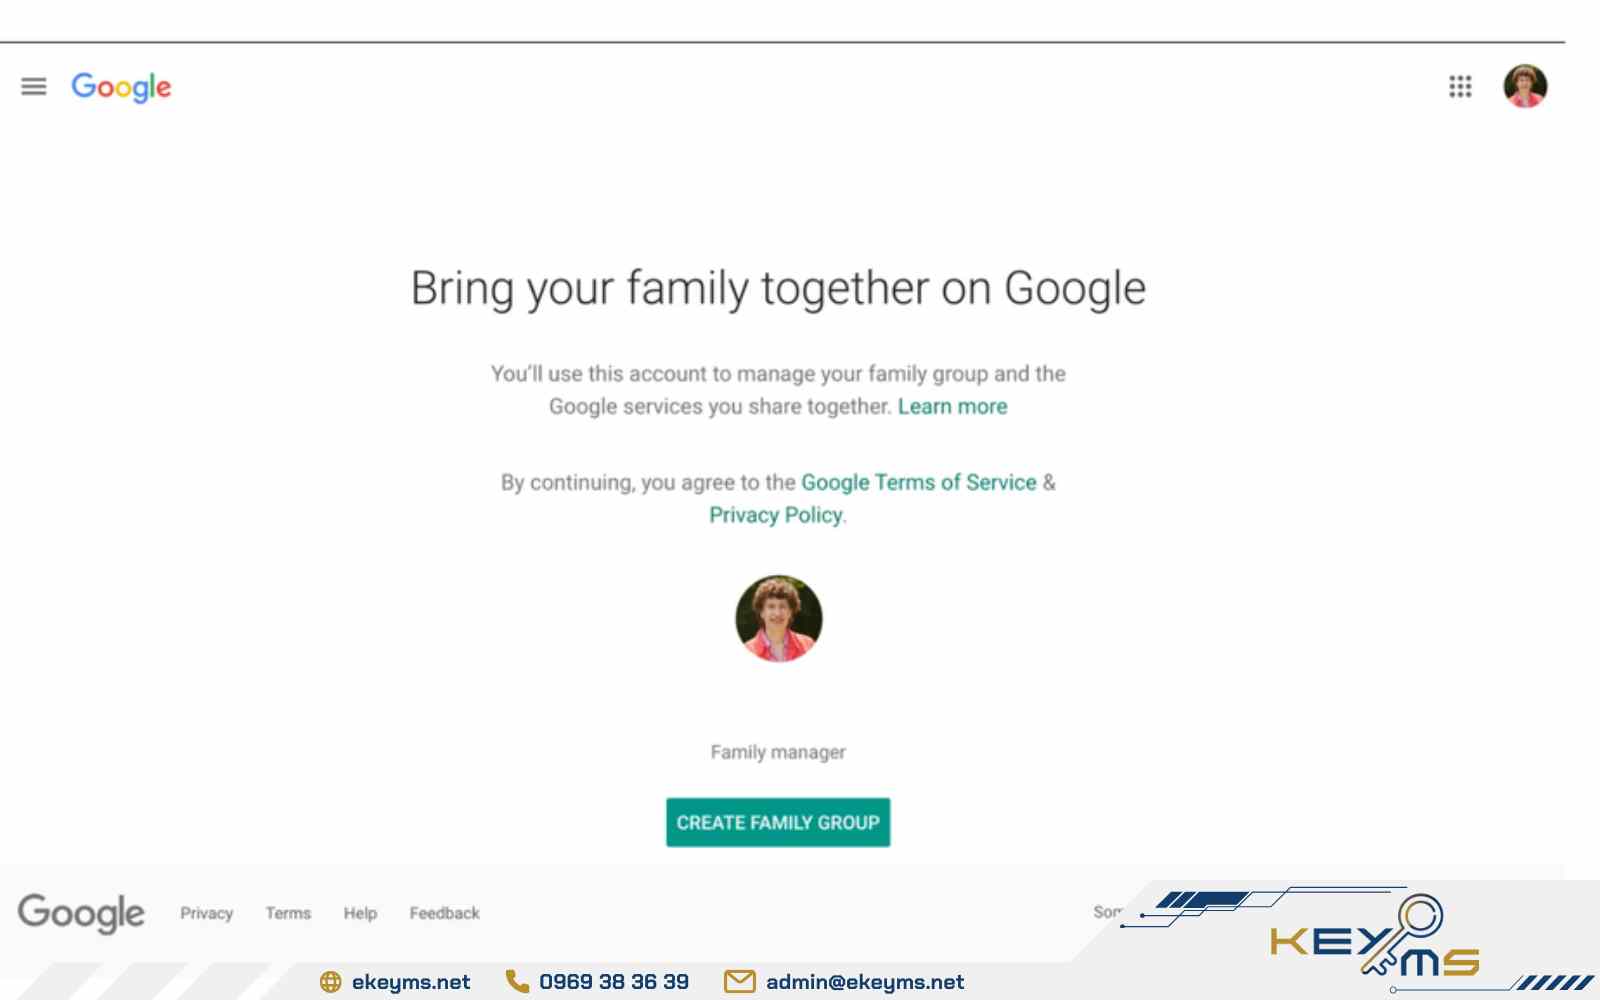Click the Google logo in the header
1600x1000 pixels.
(121, 88)
